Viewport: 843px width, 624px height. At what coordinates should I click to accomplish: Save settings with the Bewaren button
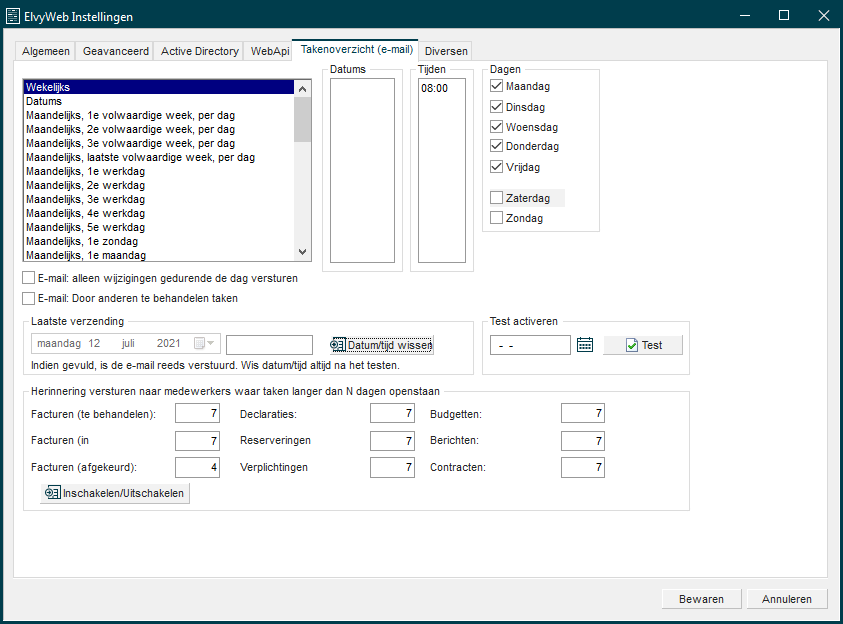point(701,599)
